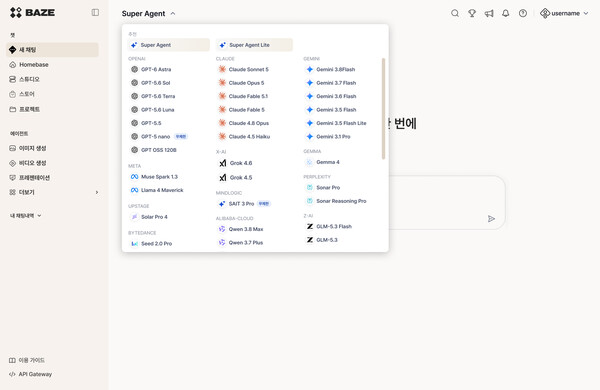Expand the 더보기 submenu arrow
This screenshot has height=390, width=600.
pyautogui.click(x=97, y=192)
